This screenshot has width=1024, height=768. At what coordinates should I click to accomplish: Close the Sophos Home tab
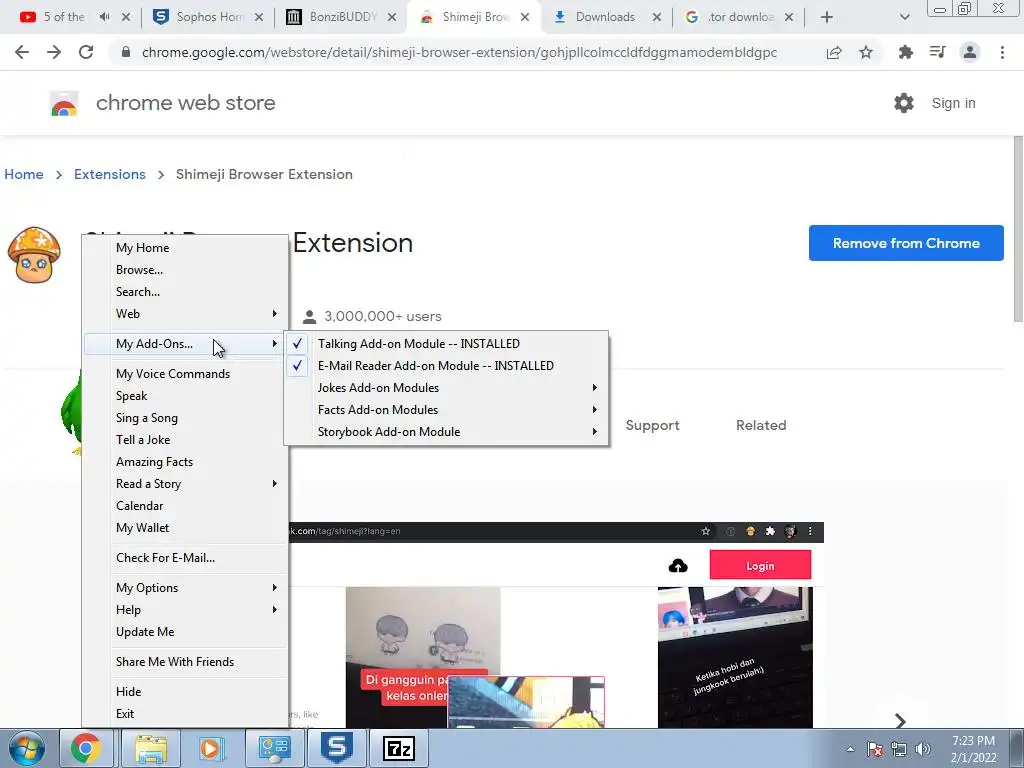click(259, 17)
